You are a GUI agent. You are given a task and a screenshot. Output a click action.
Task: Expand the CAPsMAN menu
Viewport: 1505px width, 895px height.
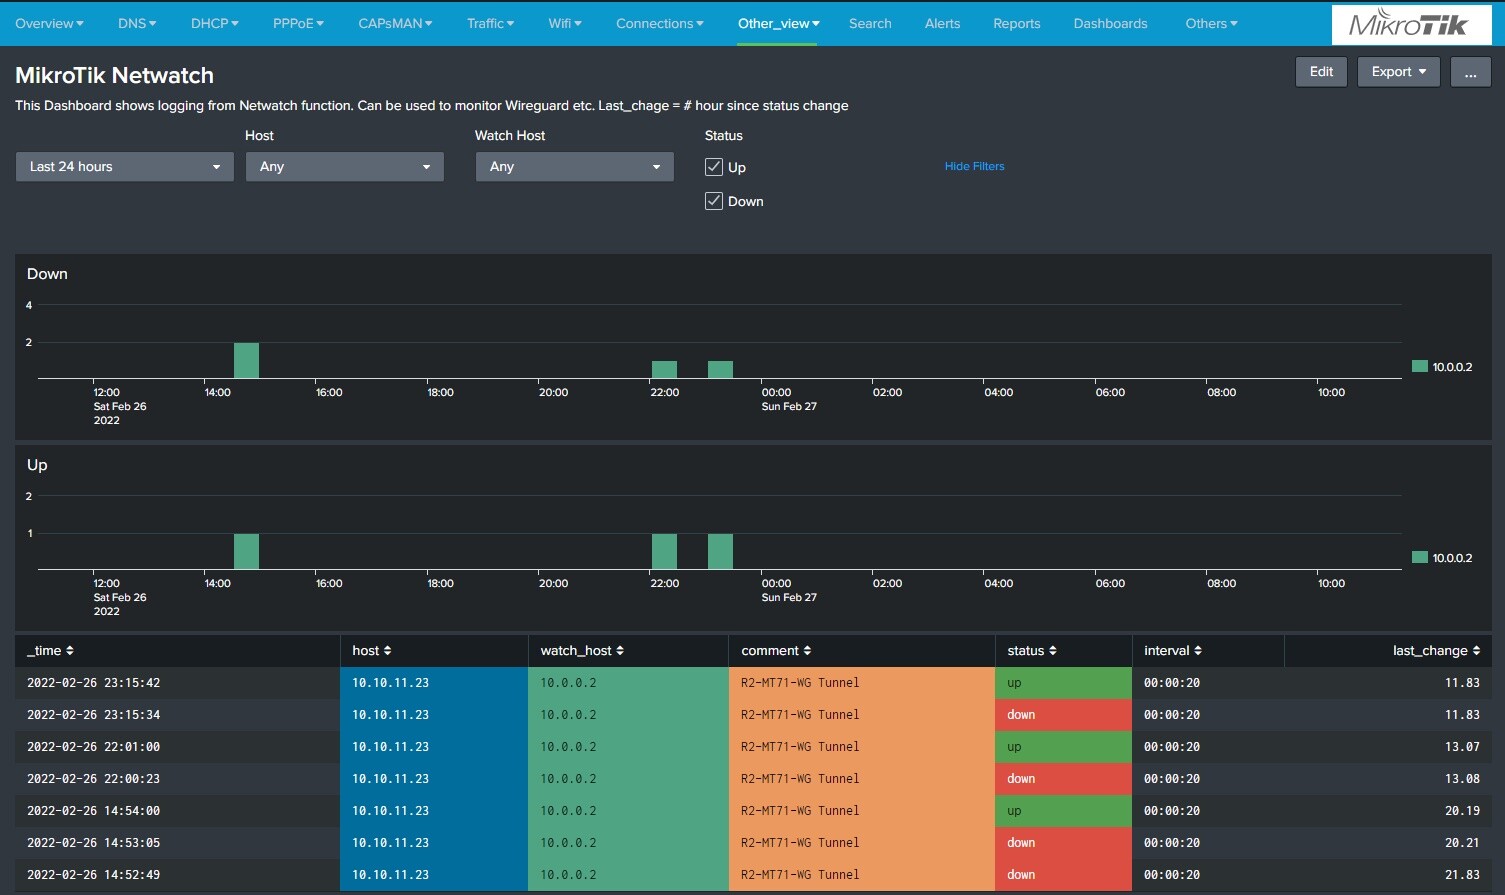(x=395, y=23)
